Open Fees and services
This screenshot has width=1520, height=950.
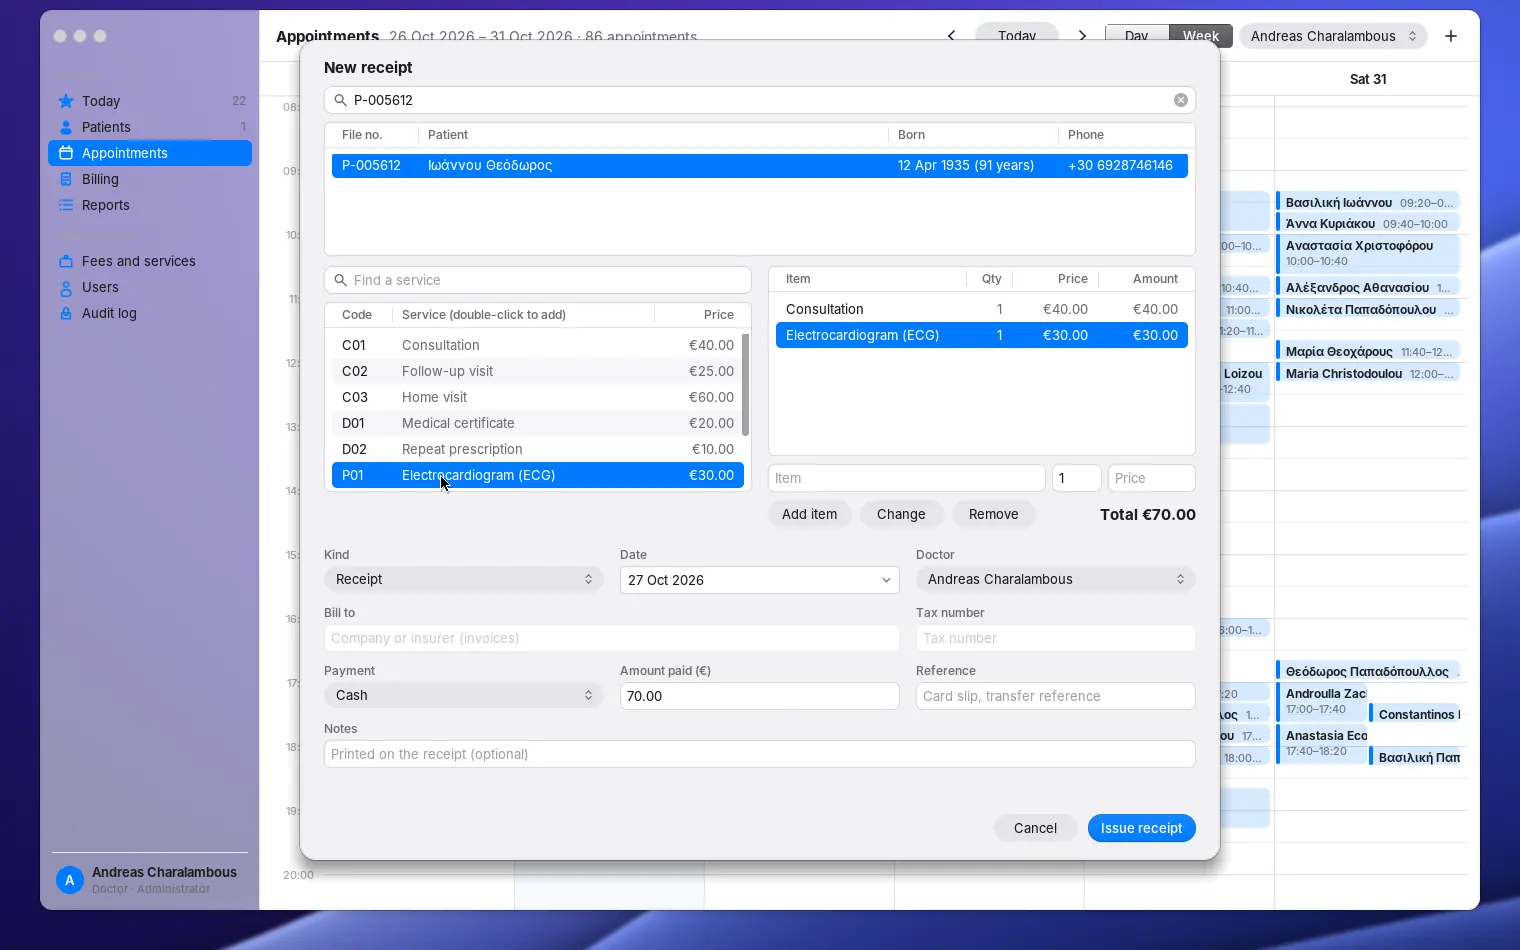pos(150,261)
